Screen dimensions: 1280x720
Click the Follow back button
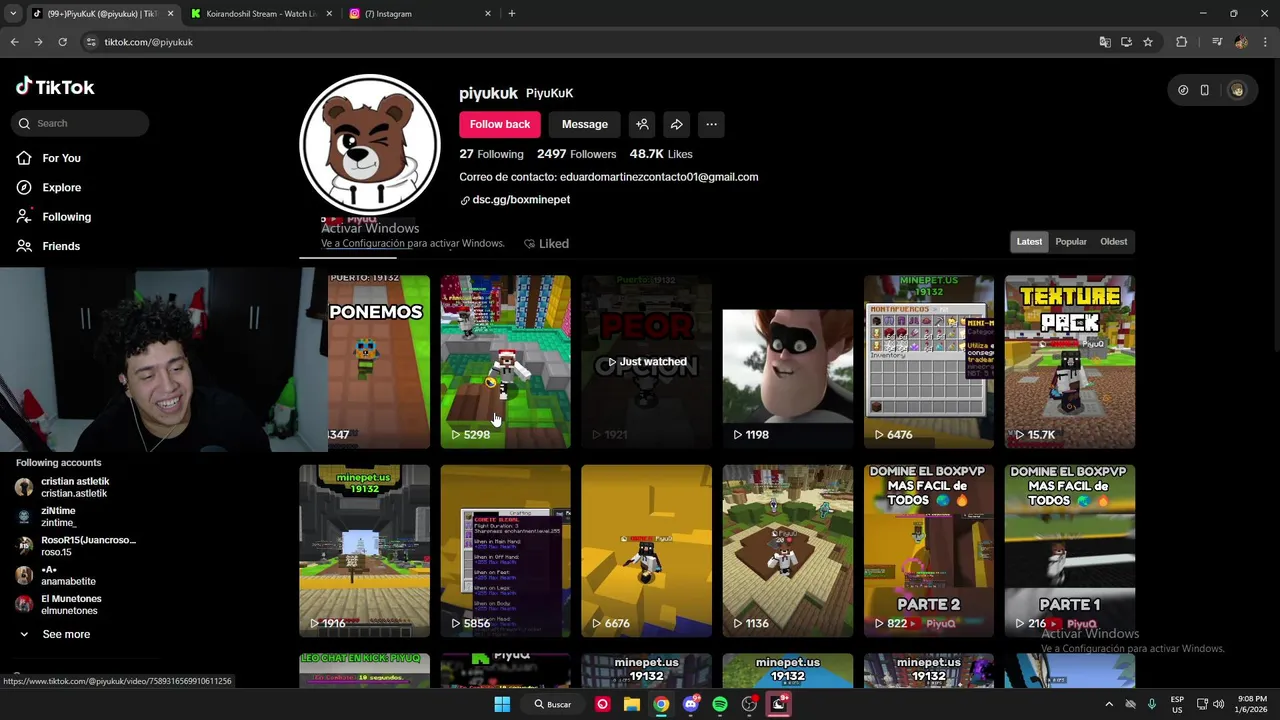click(x=500, y=124)
